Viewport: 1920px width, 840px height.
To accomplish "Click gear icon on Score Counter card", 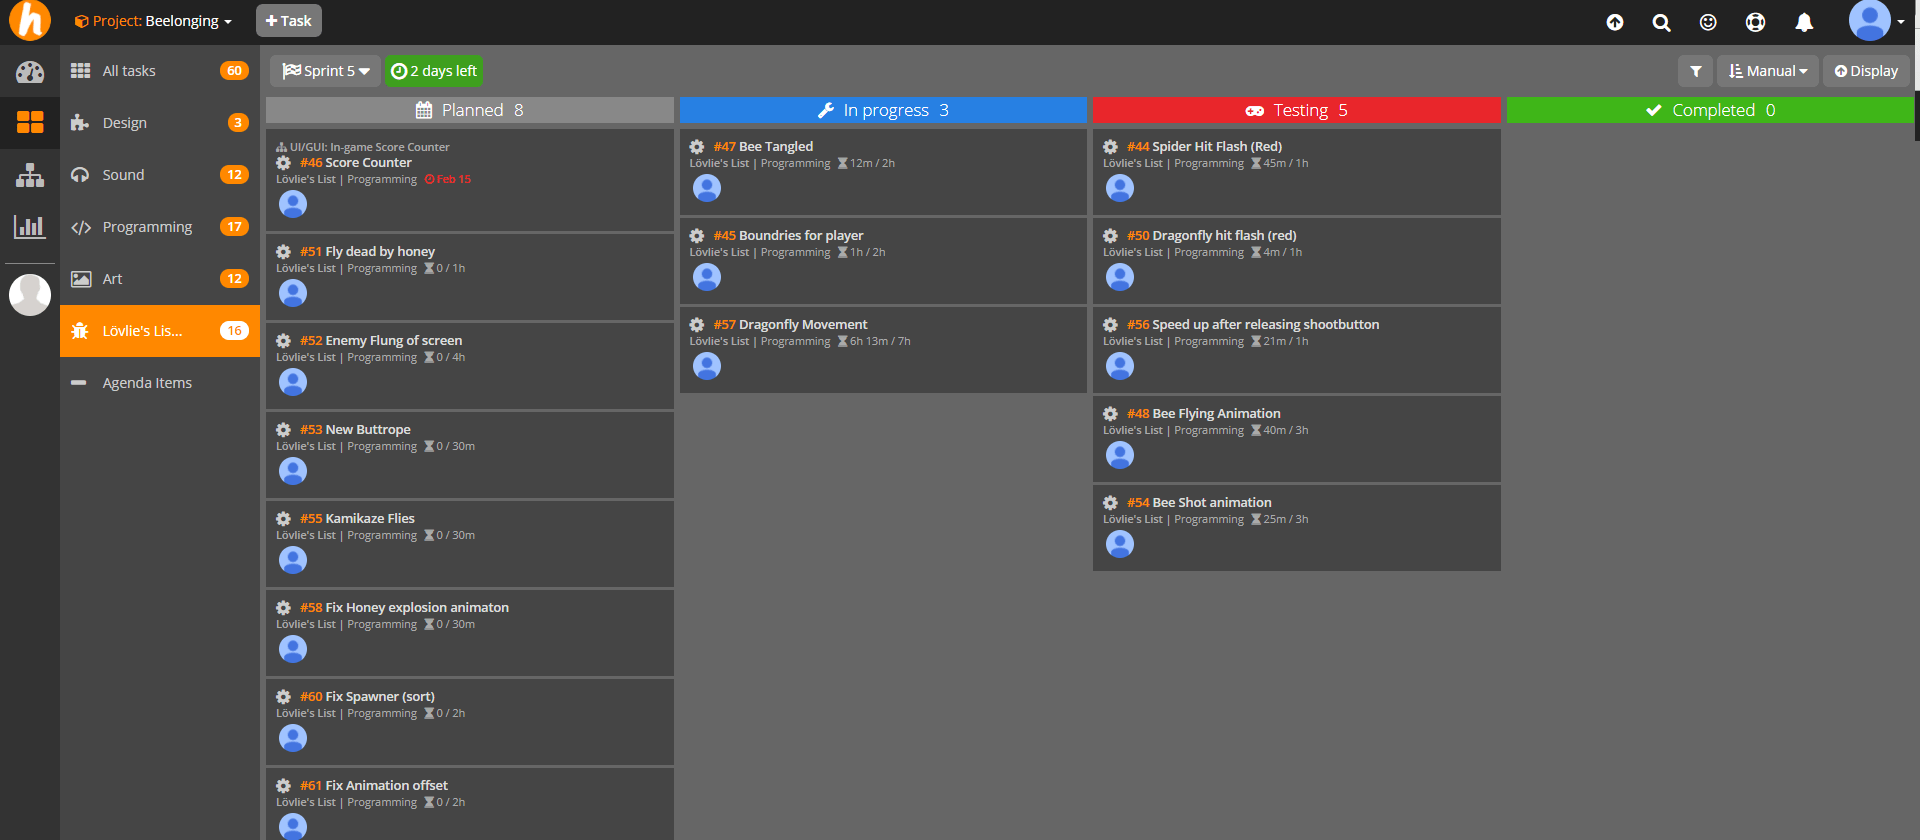I will [284, 163].
